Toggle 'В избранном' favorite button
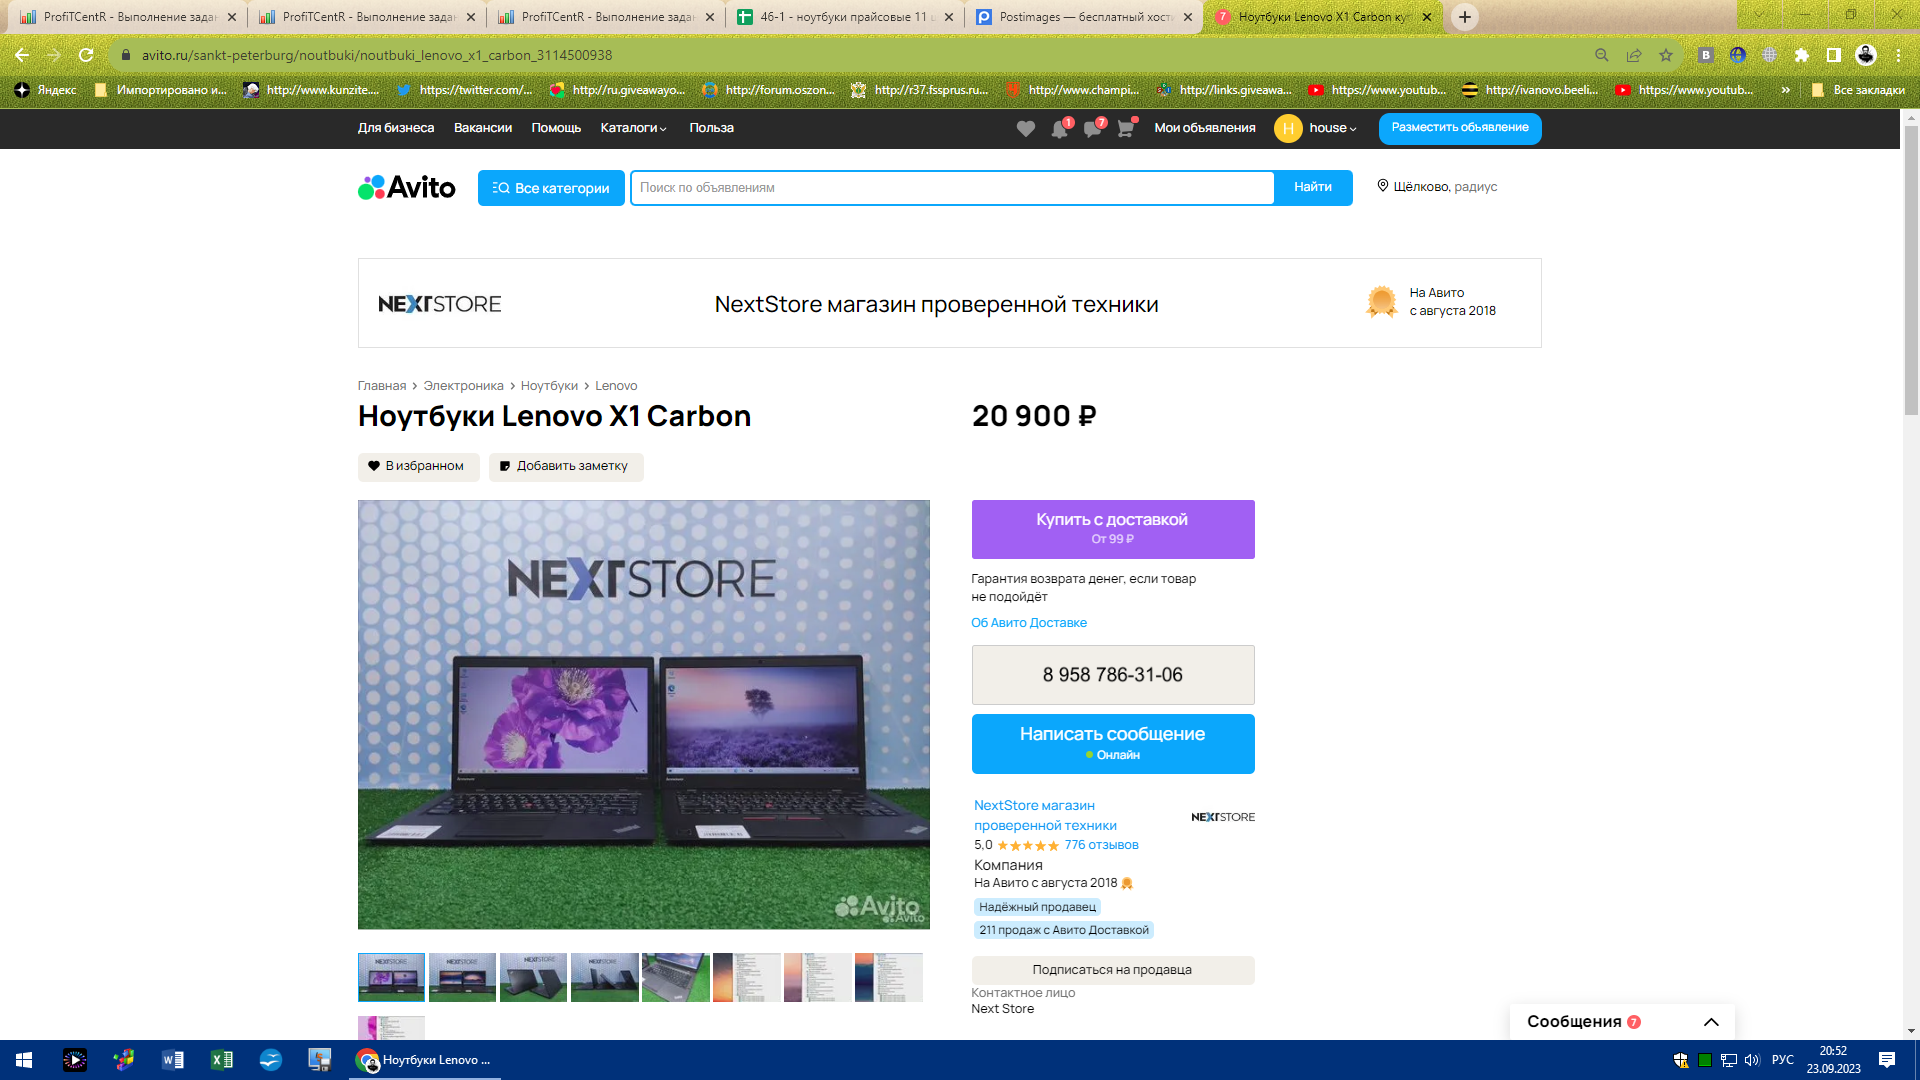 click(x=418, y=466)
